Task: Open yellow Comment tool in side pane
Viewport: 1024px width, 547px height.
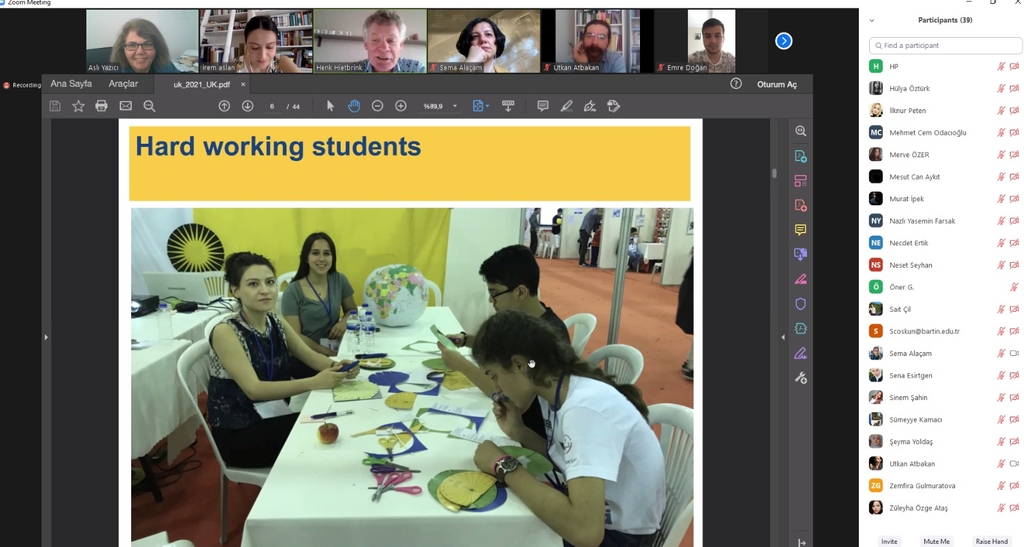Action: coord(801,230)
